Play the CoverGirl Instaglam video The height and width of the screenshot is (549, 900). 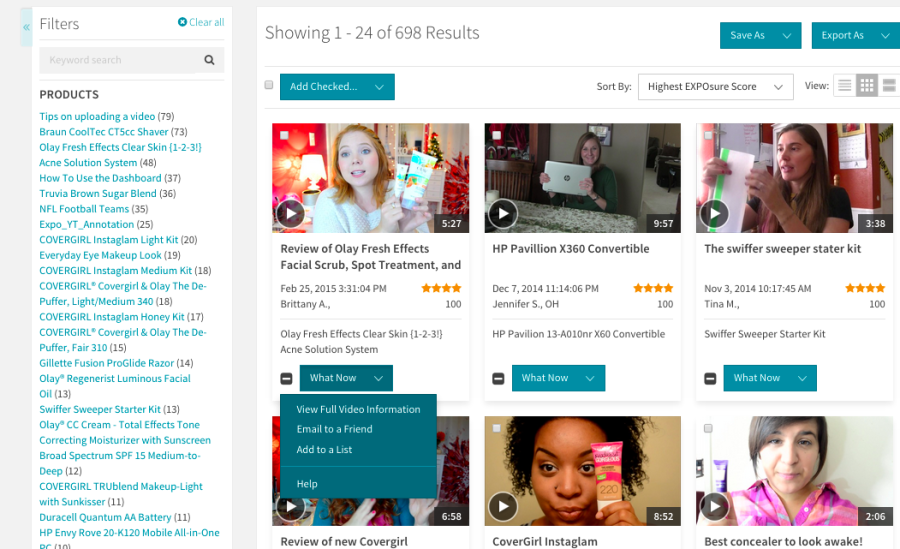coord(503,507)
